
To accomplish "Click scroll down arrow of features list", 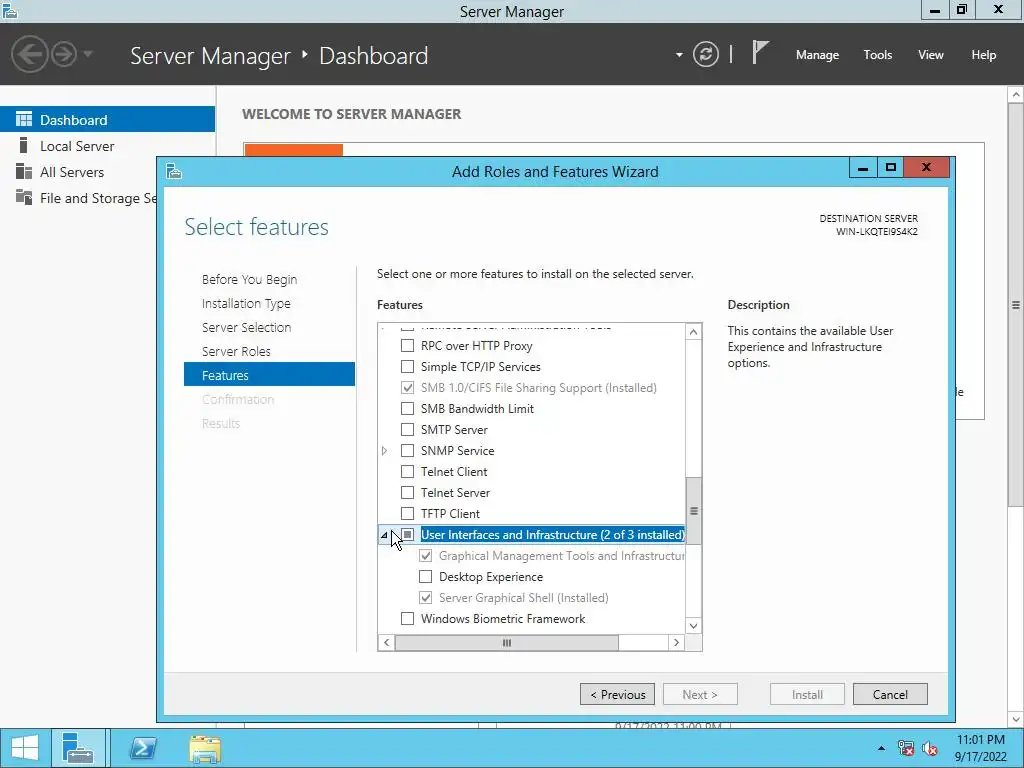I will pos(694,626).
